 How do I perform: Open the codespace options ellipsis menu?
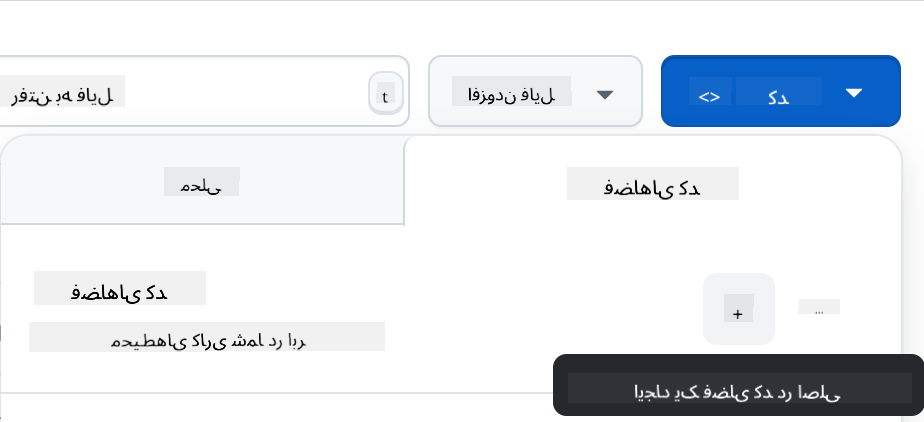click(x=819, y=309)
